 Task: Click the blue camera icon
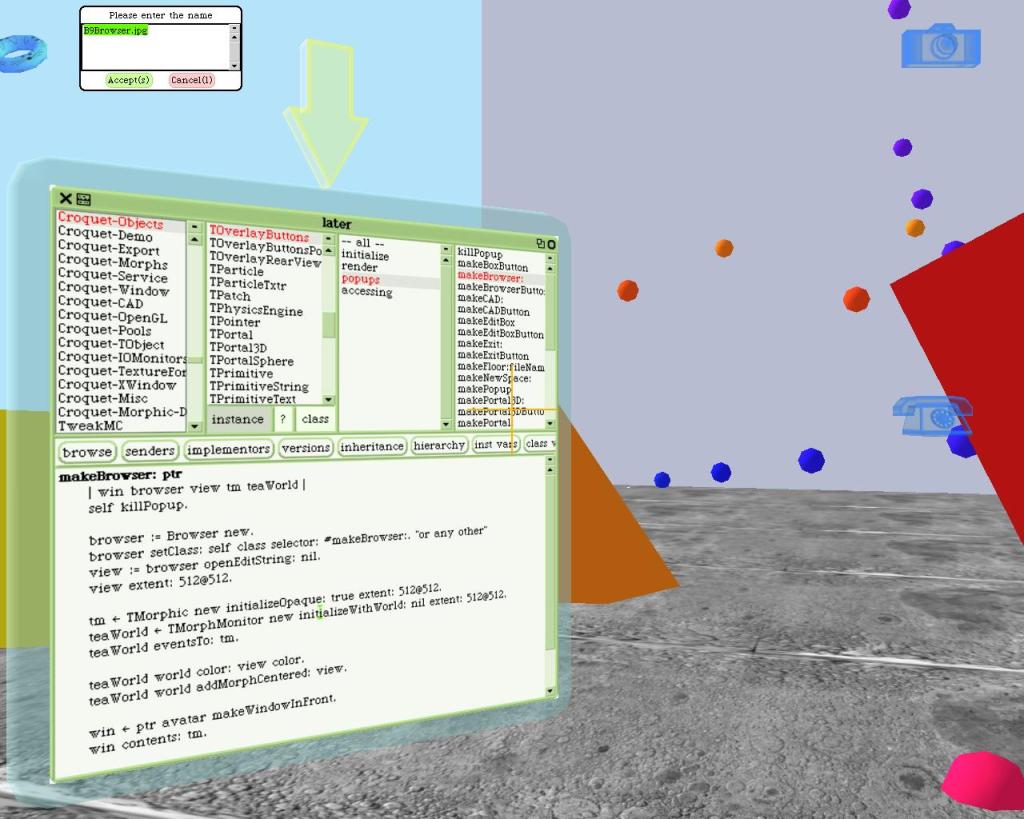tap(941, 45)
